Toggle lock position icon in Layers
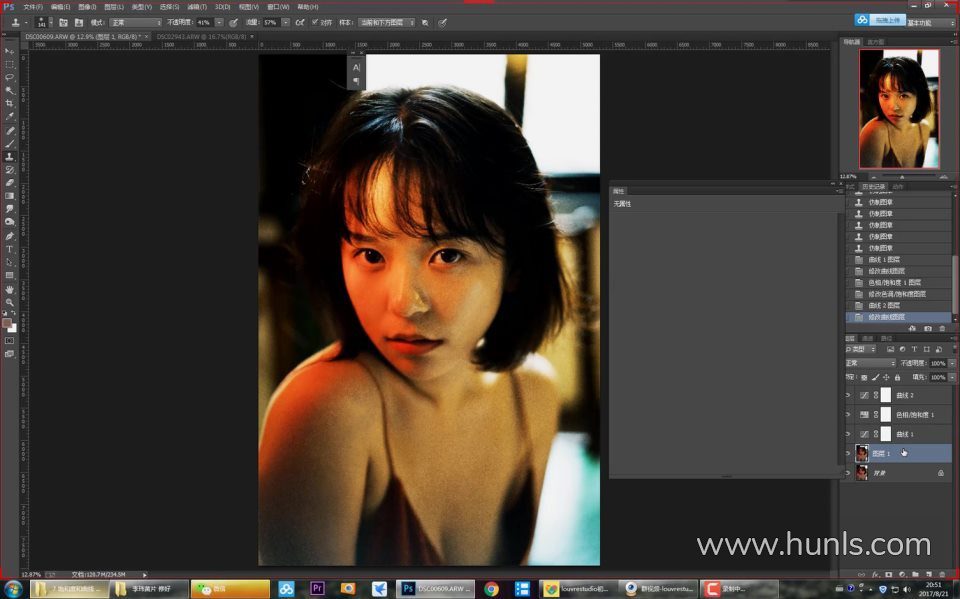960x599 pixels. click(x=886, y=378)
